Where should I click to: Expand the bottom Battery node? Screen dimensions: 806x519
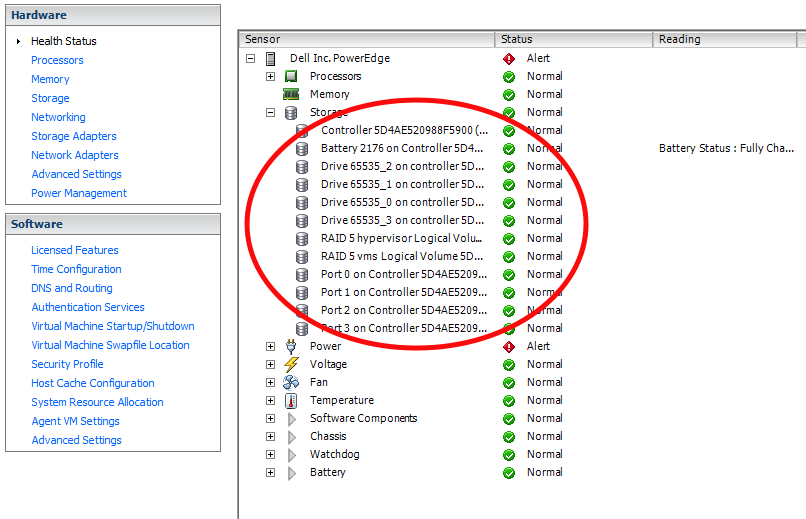[x=270, y=472]
